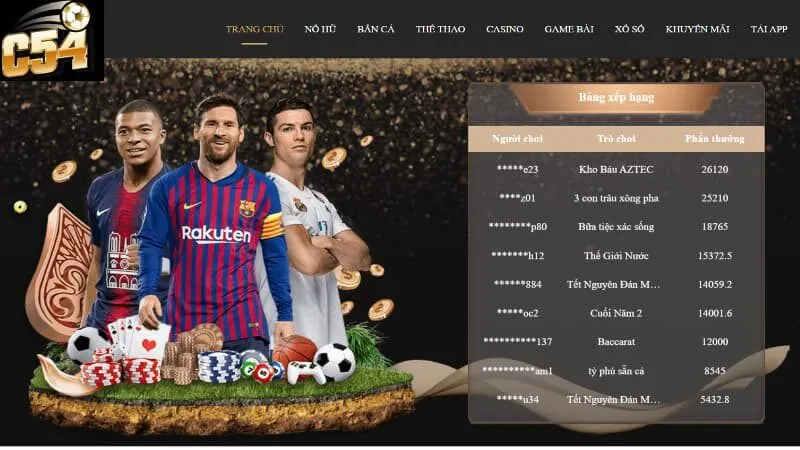Select the Baccarat leaderboard entry
Viewport: 800px width, 450px height.
tap(616, 342)
